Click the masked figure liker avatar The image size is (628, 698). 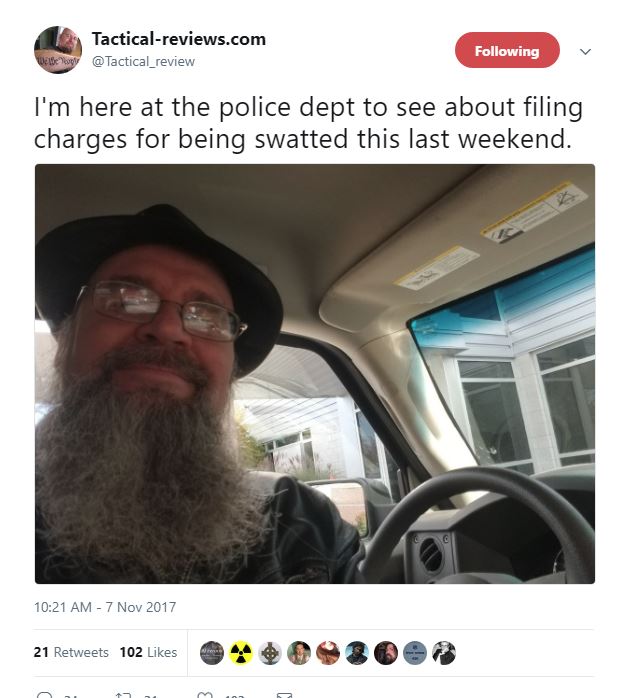(x=357, y=653)
